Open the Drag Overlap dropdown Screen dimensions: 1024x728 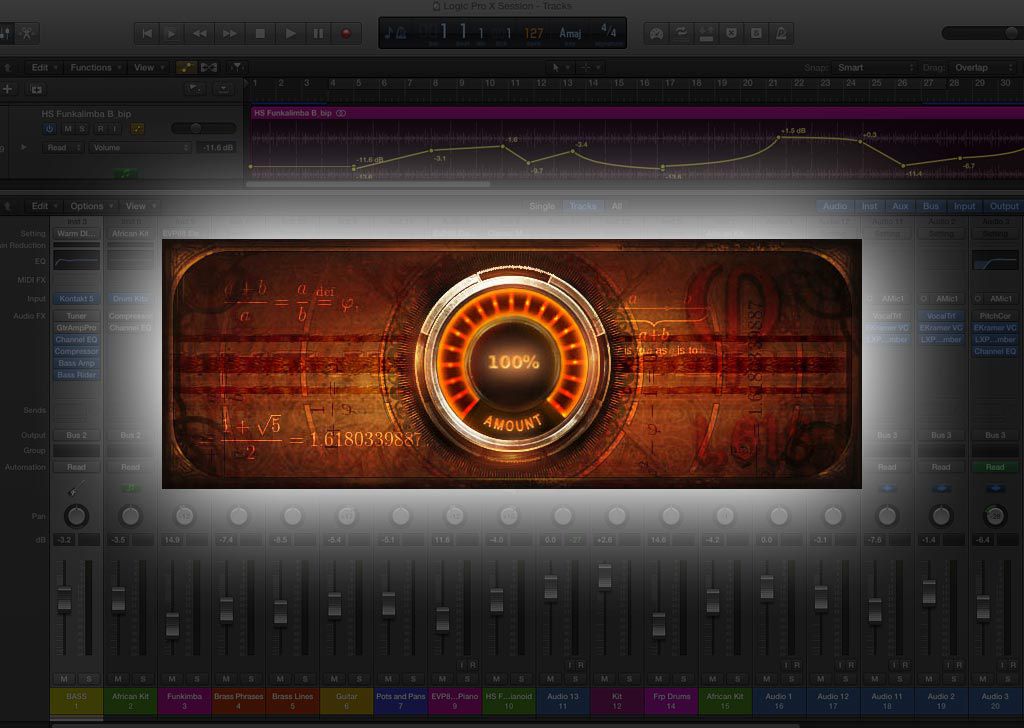point(984,67)
